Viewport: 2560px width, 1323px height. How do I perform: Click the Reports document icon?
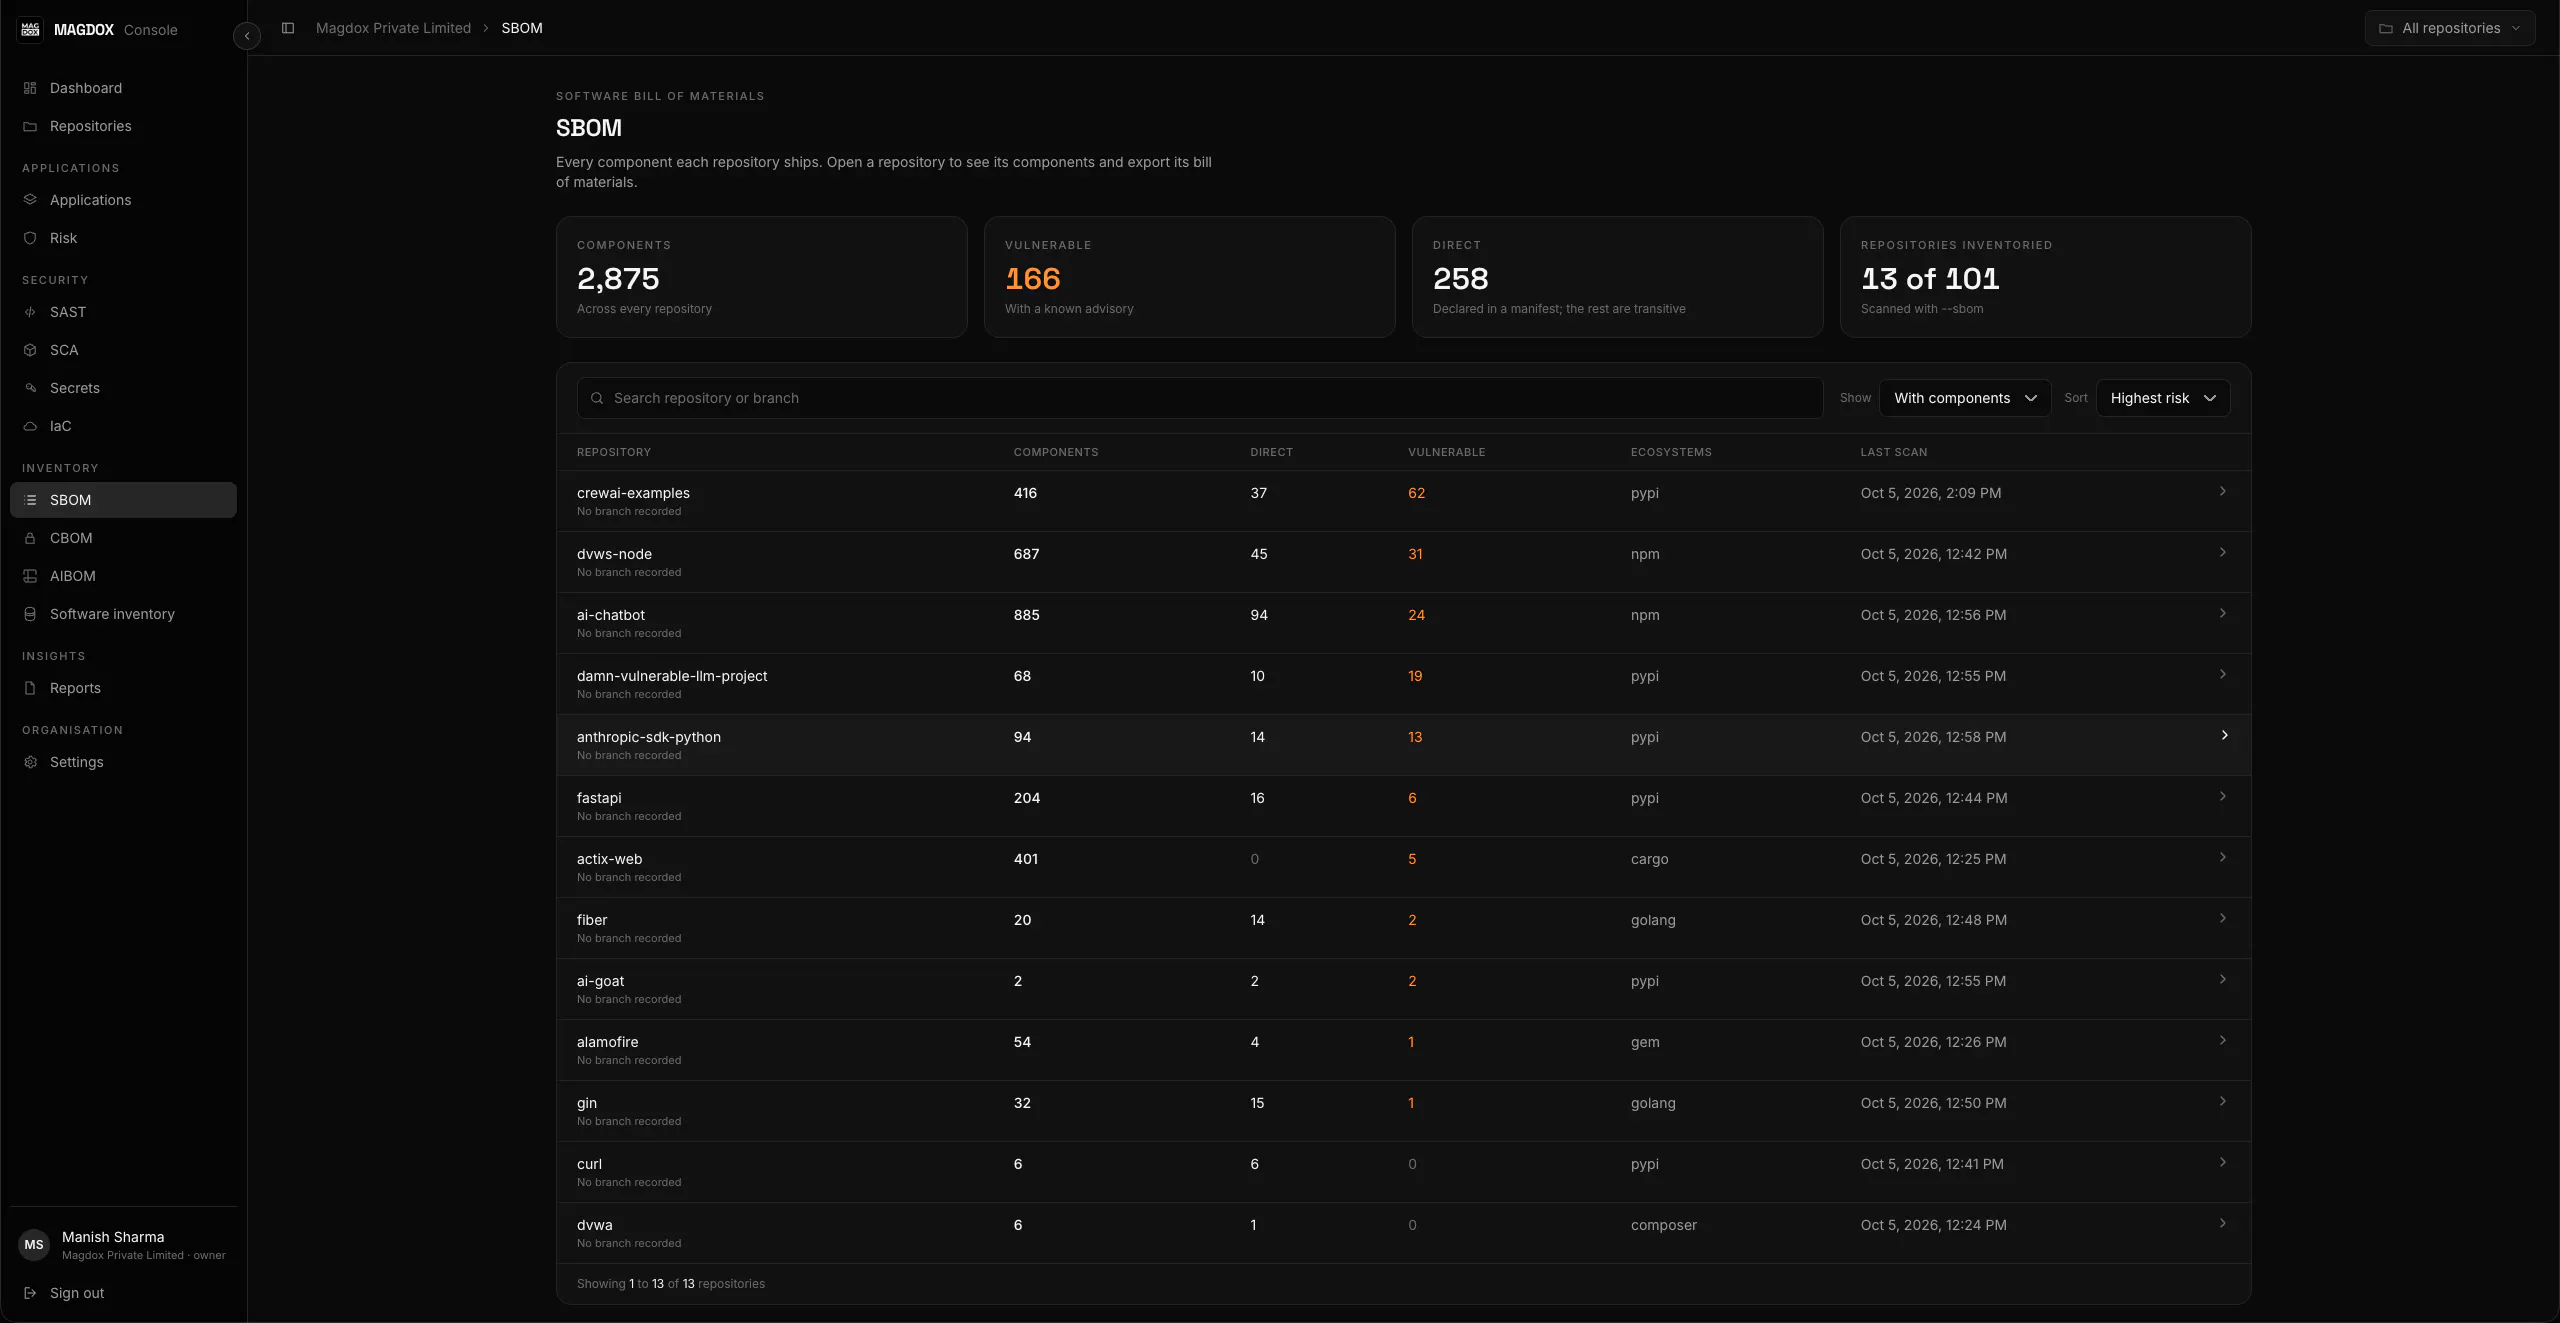point(30,688)
